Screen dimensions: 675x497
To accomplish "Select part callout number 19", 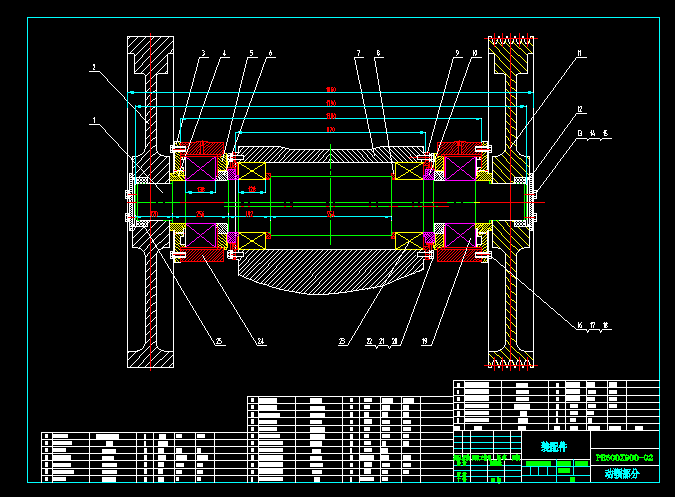I will [425, 341].
